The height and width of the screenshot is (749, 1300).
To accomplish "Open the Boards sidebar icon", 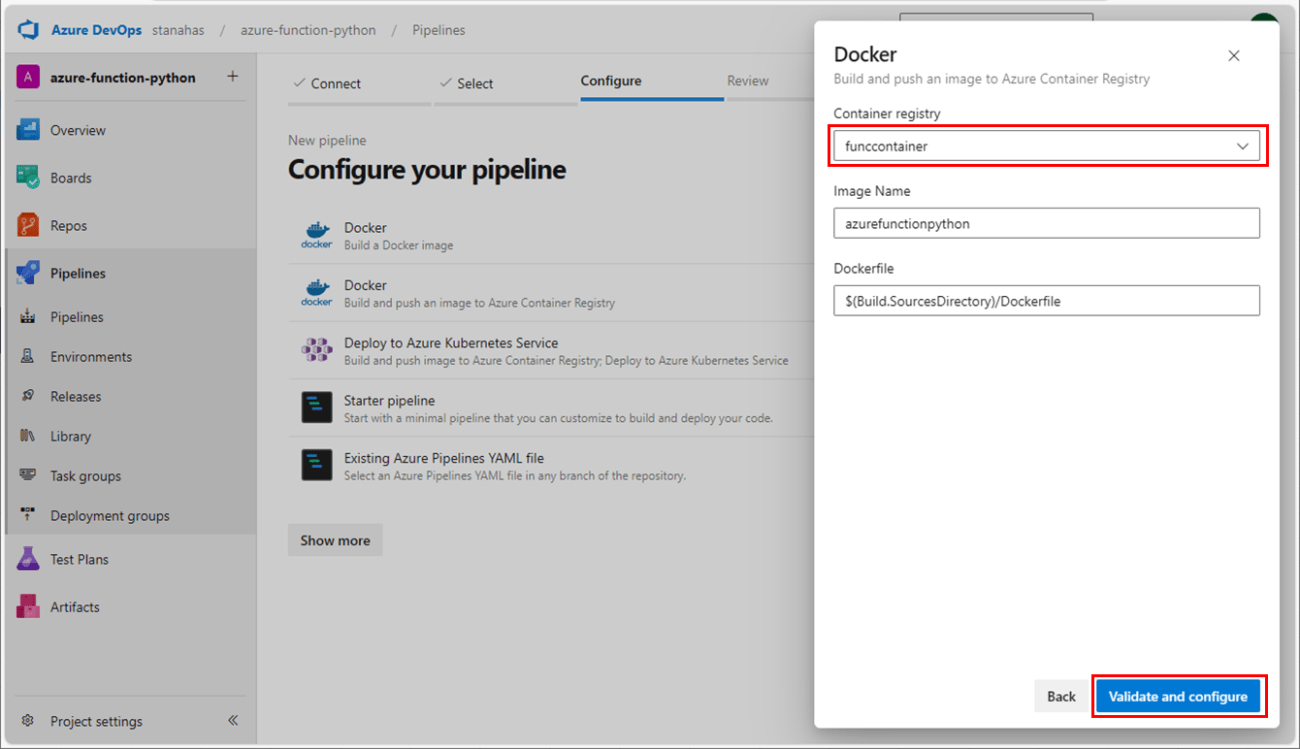I will (28, 178).
